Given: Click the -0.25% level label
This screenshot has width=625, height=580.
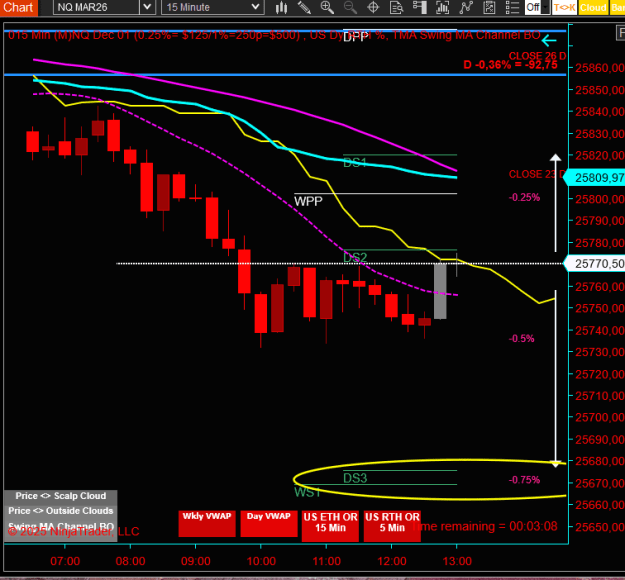Looking at the screenshot, I should (x=524, y=197).
